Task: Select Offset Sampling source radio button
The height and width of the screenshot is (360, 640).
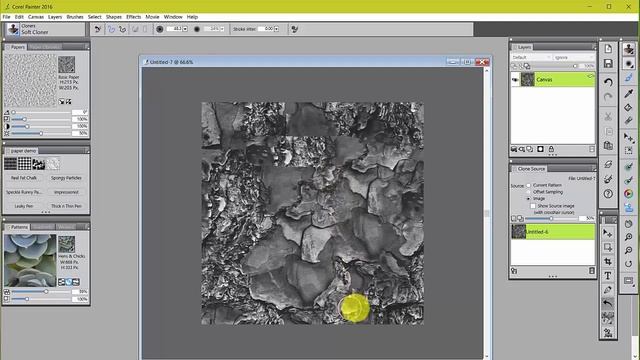Action: pos(529,192)
